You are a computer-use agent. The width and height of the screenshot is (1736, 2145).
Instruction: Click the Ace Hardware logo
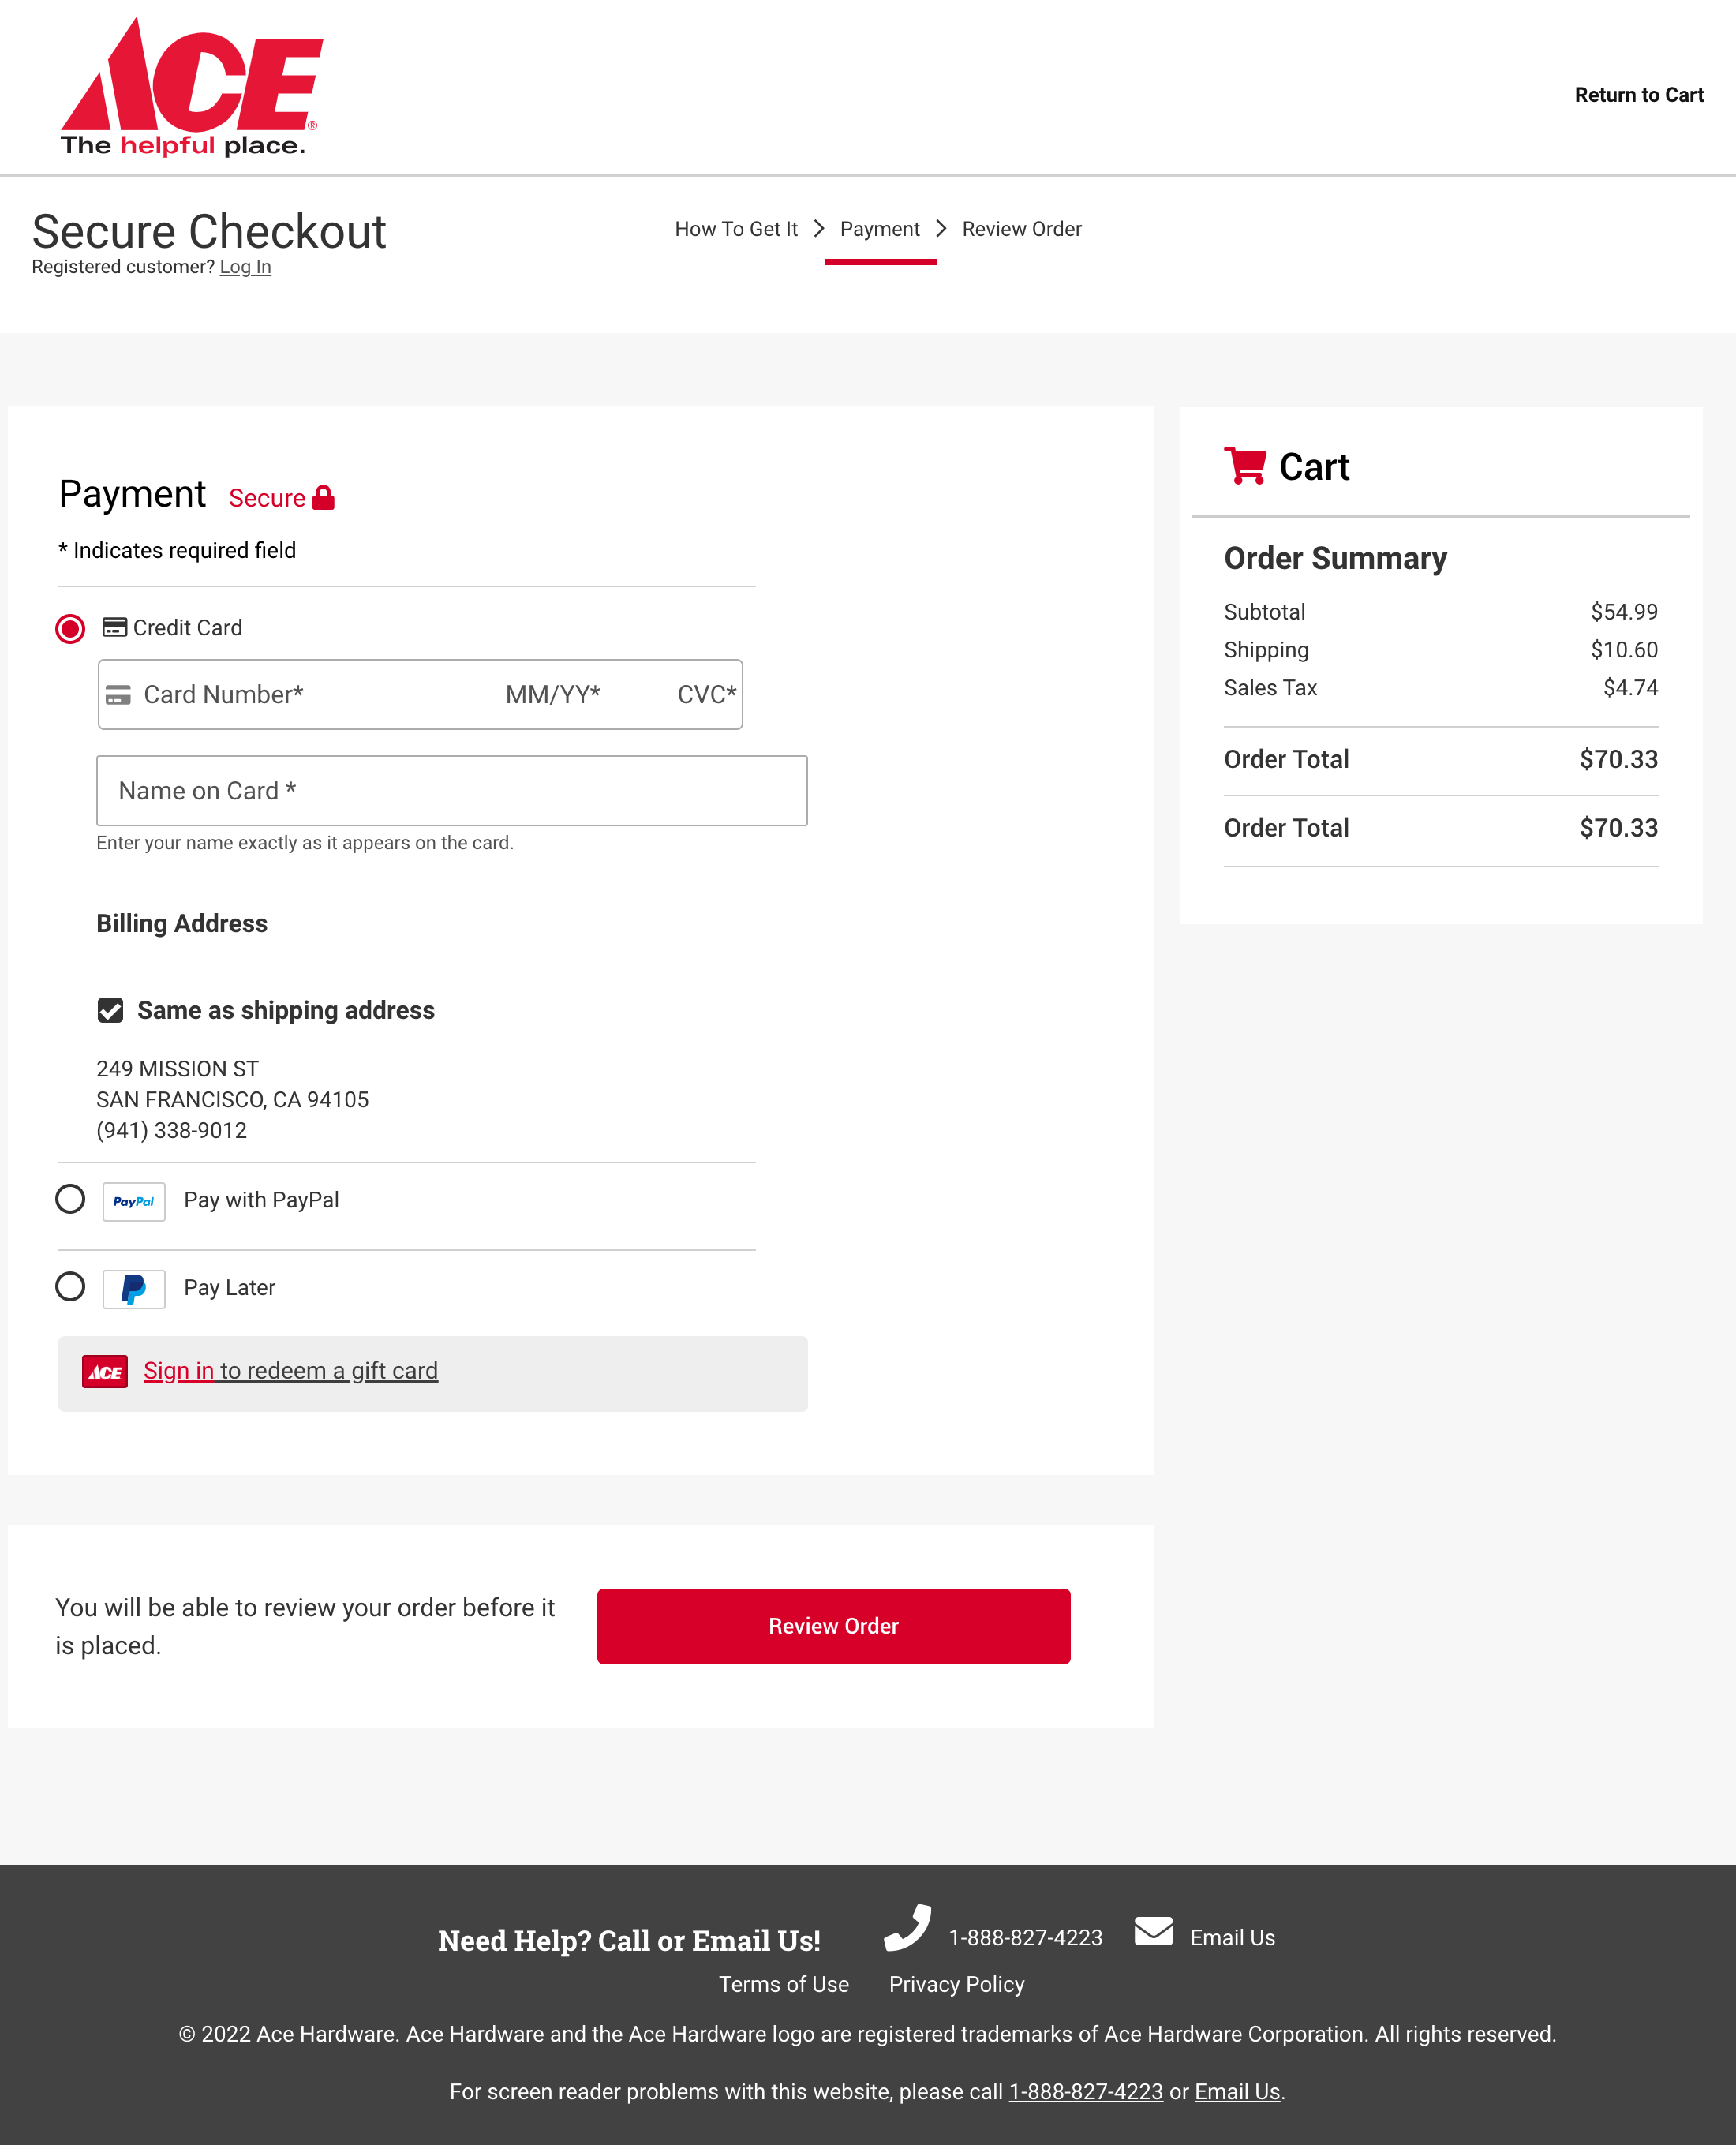pyautogui.click(x=191, y=88)
